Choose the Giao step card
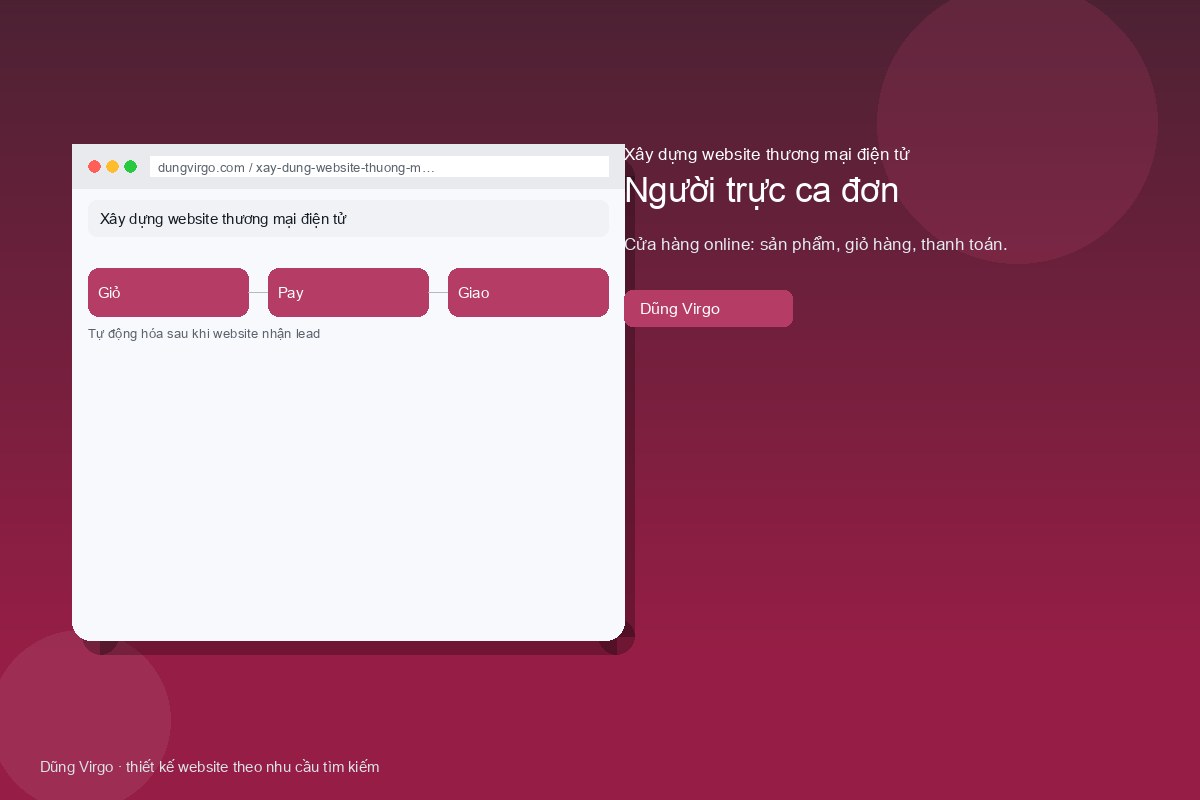This screenshot has height=800, width=1200. click(x=528, y=293)
